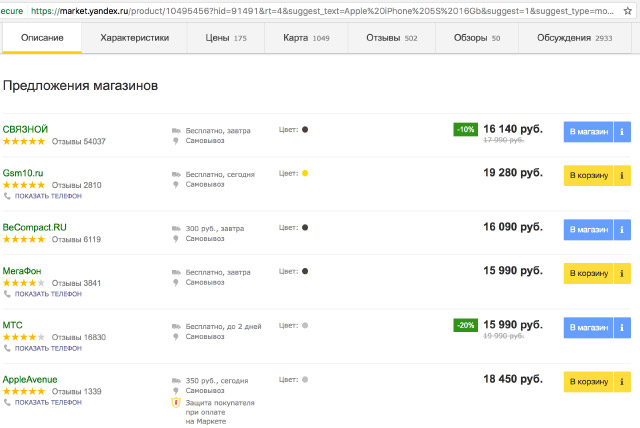Bookmark the page with the star icon
This screenshot has height=428, width=640.
[628, 11]
